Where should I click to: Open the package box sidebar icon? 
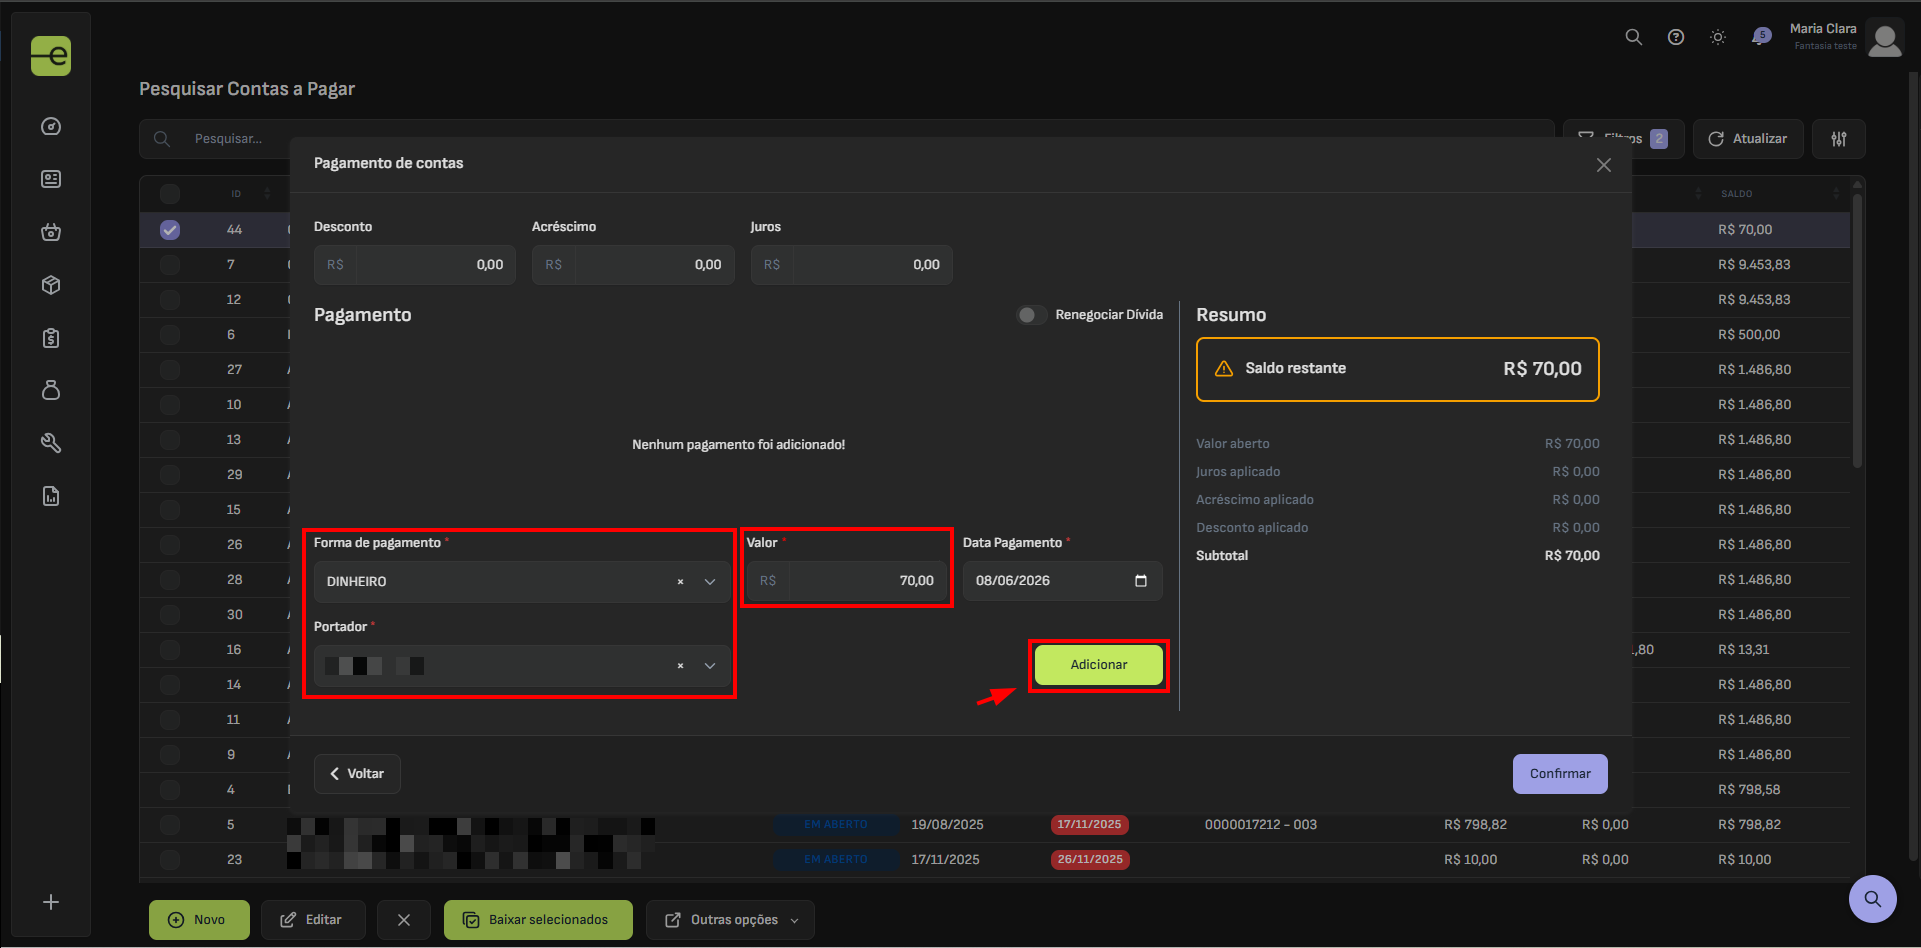(51, 285)
